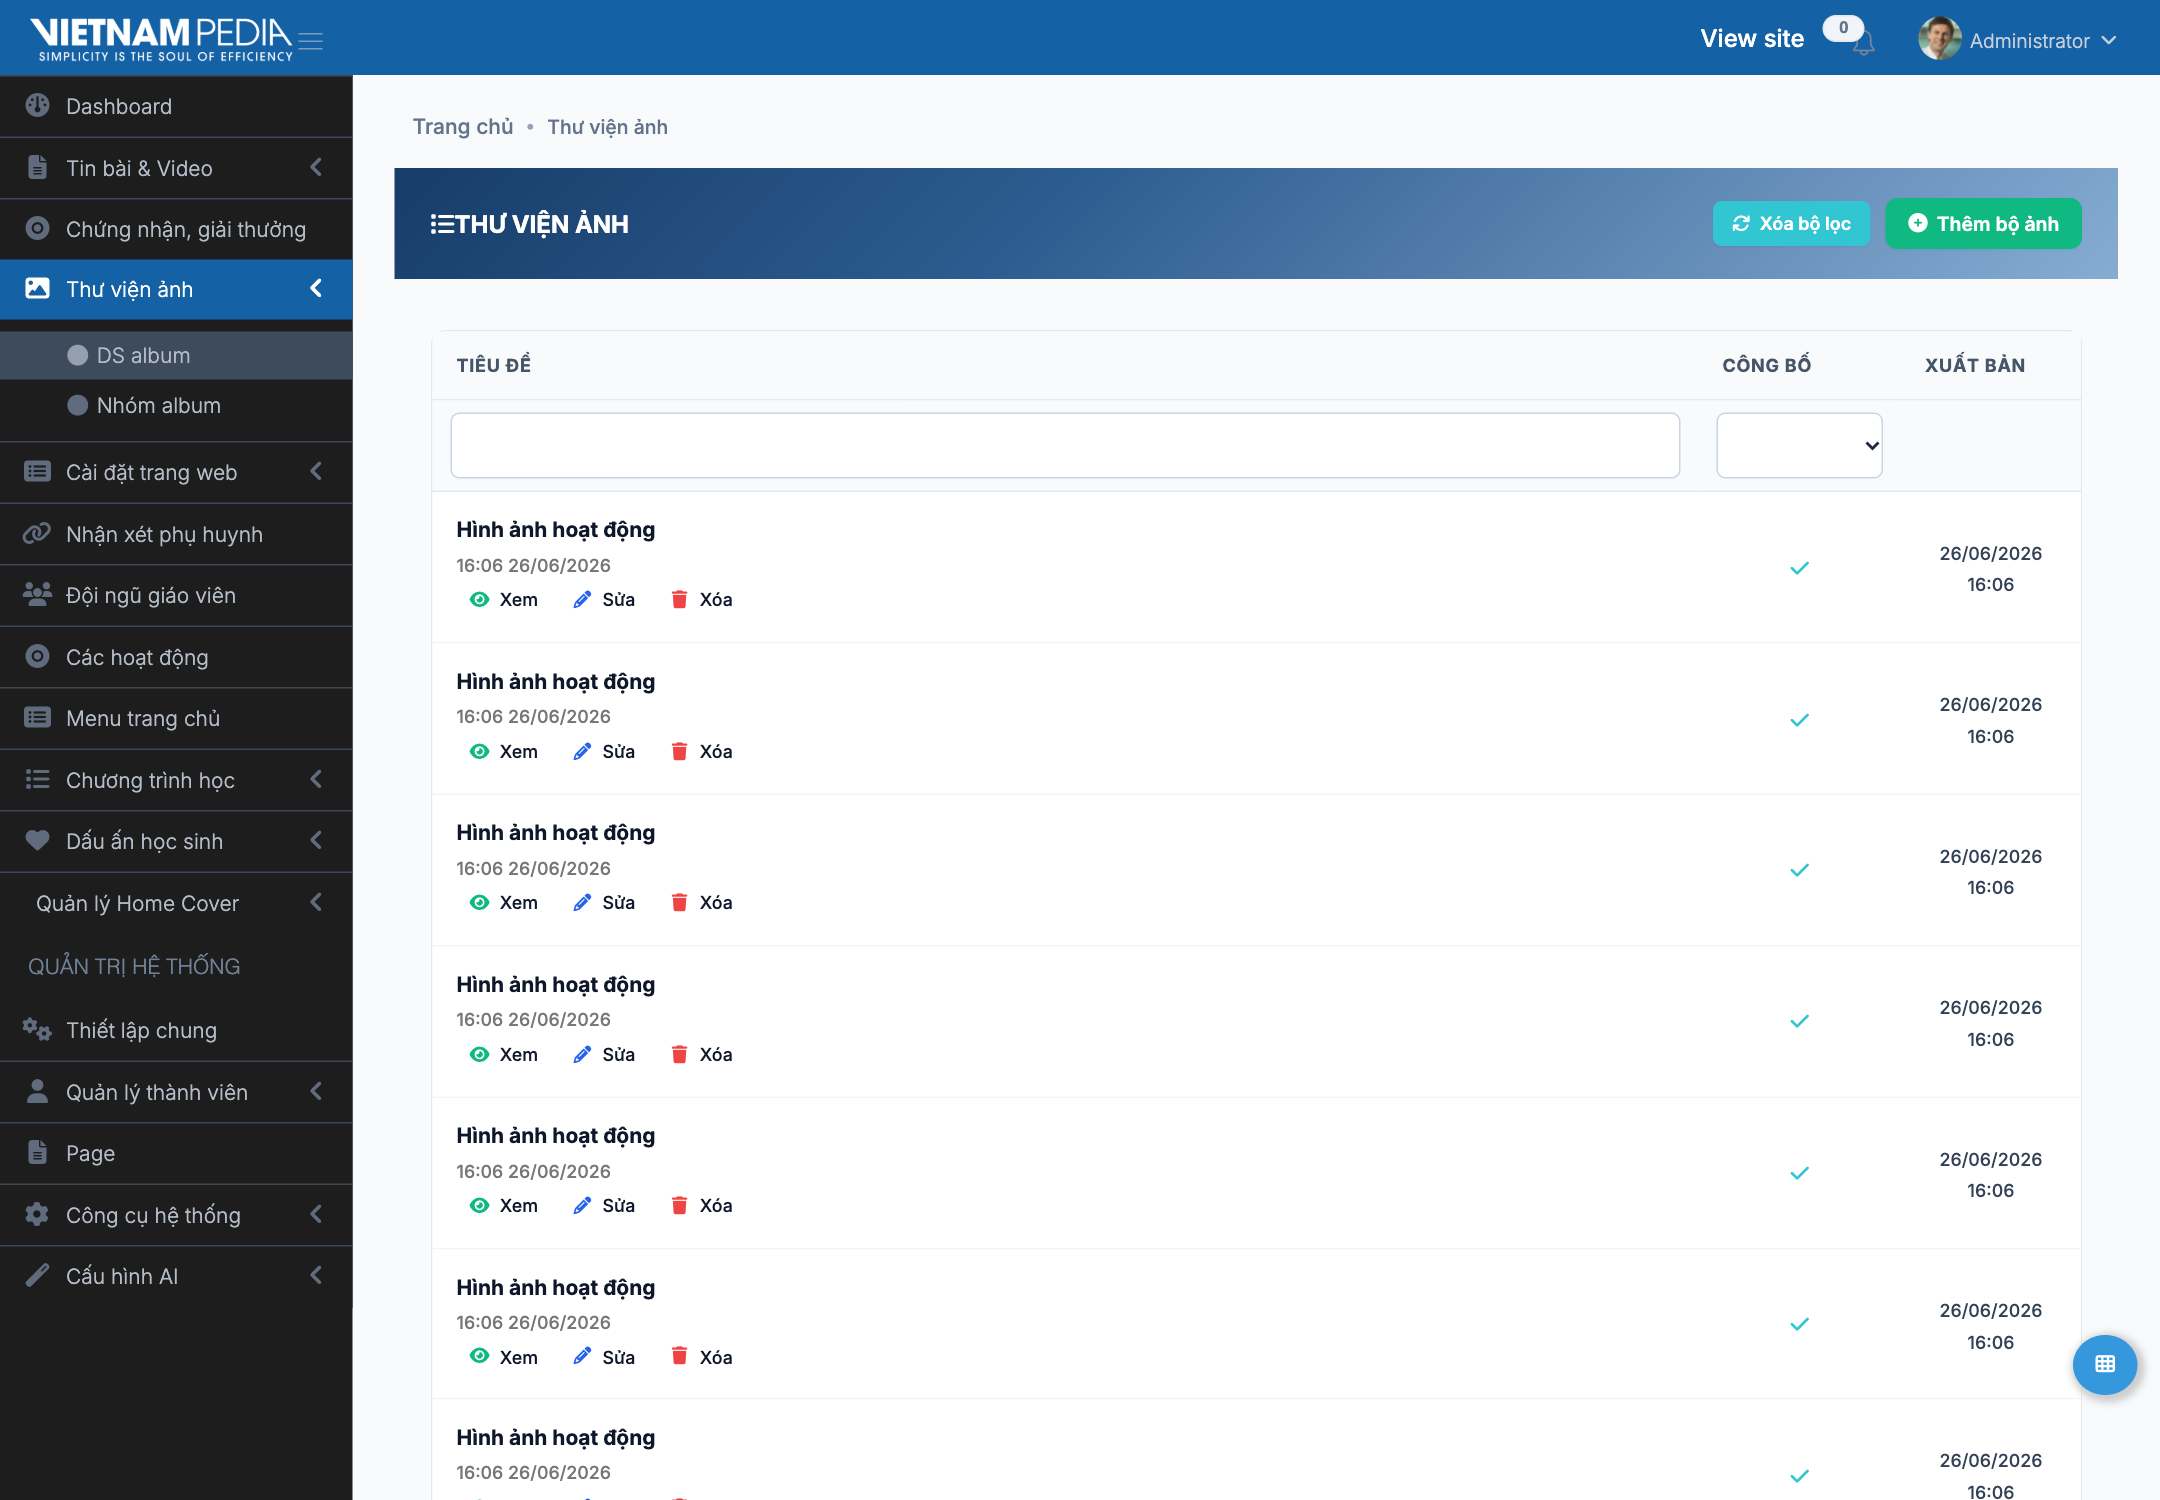This screenshot has height=1500, width=2160.
Task: Click the Chứng nhận, giải thưởng circle icon
Action: (37, 229)
